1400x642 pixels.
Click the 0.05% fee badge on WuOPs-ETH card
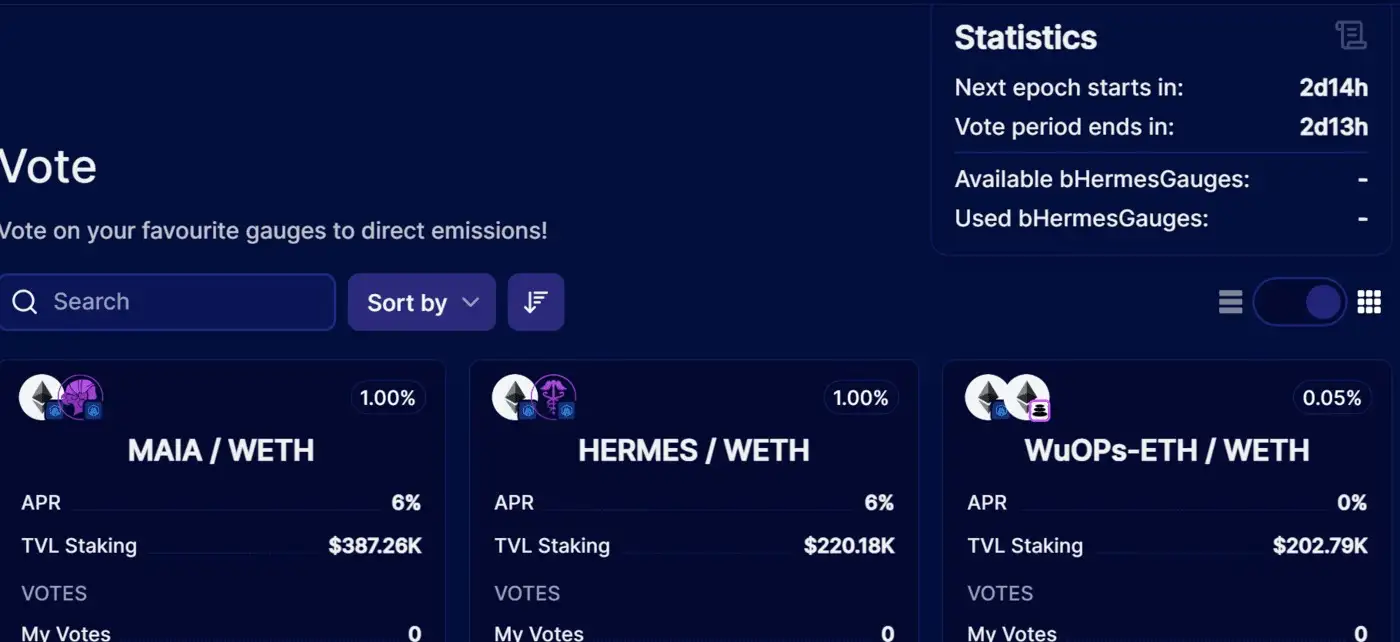(x=1332, y=398)
